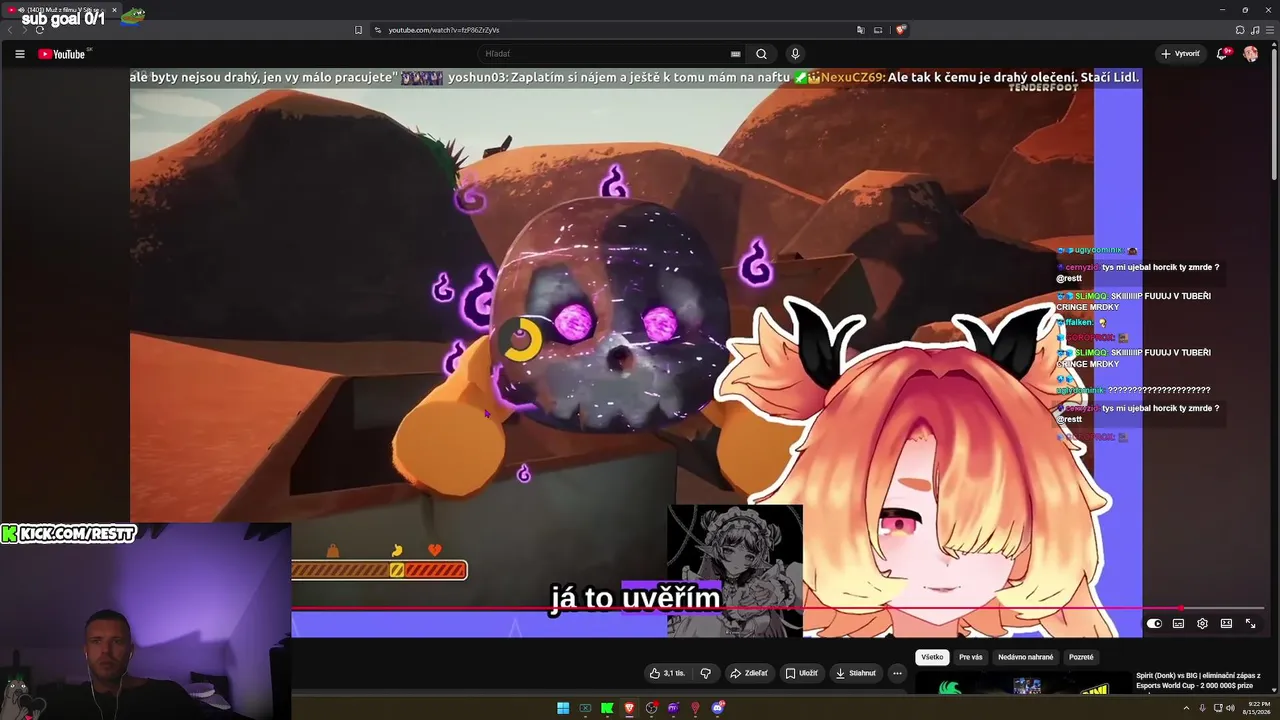Toggle the autoplay switch in player
Screen dimensions: 1280x720
pos(1154,624)
